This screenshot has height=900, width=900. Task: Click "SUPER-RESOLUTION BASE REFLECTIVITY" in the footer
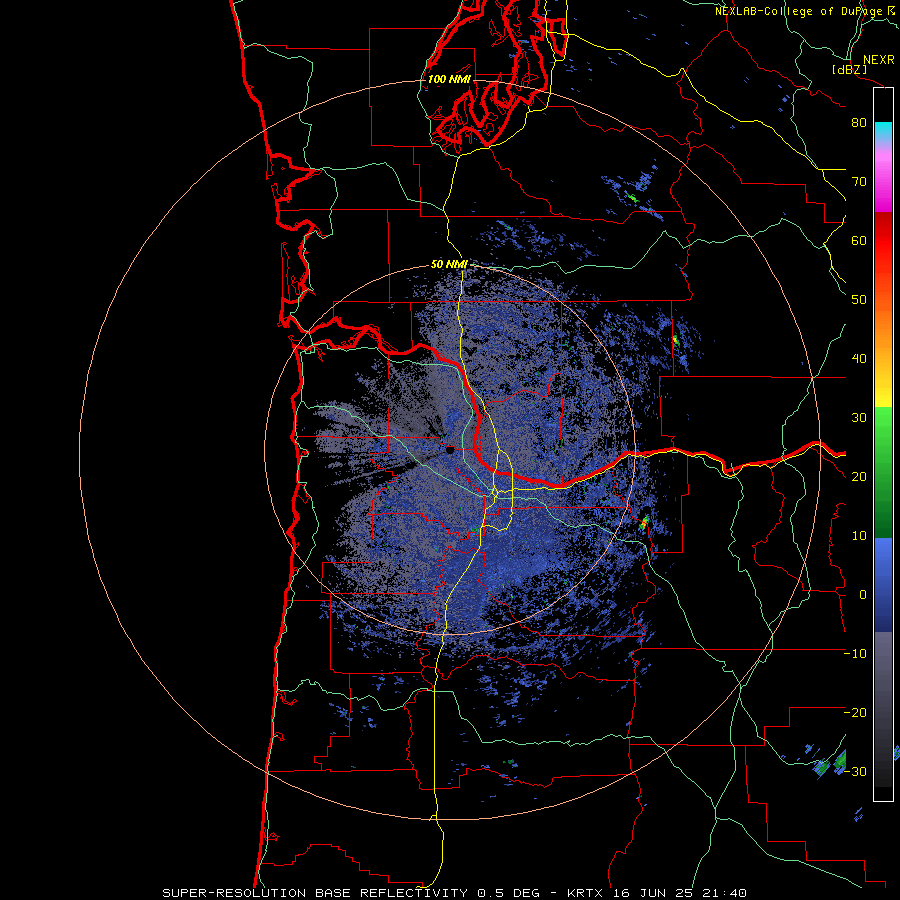click(315, 893)
